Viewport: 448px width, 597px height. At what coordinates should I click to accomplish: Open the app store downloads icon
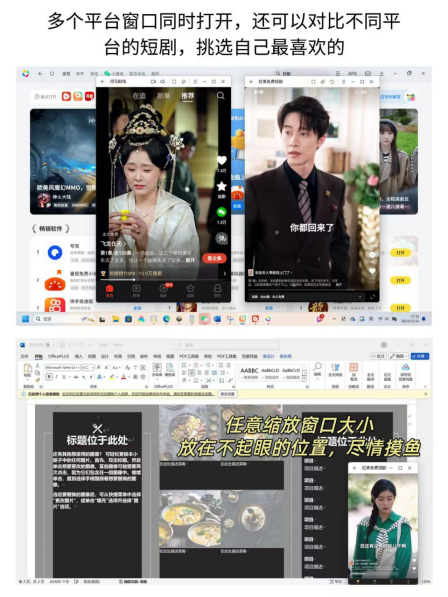(381, 73)
